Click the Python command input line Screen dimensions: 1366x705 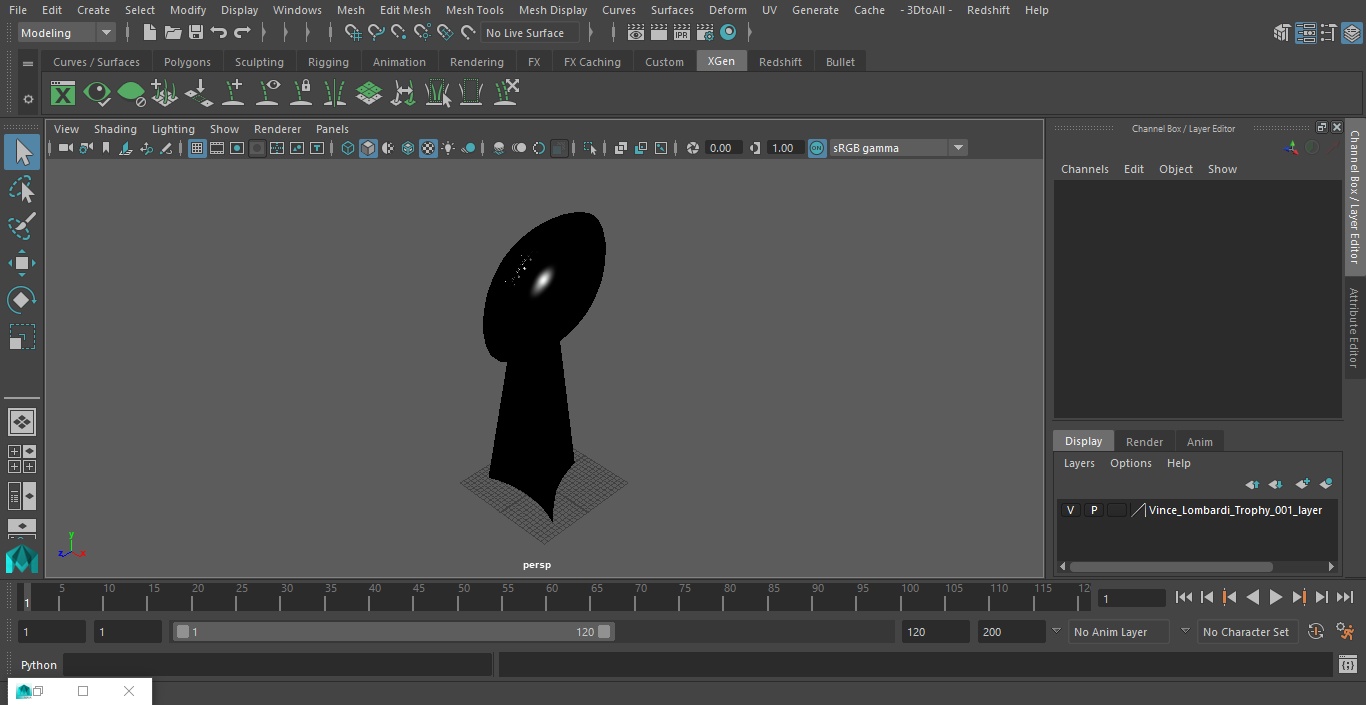click(278, 665)
